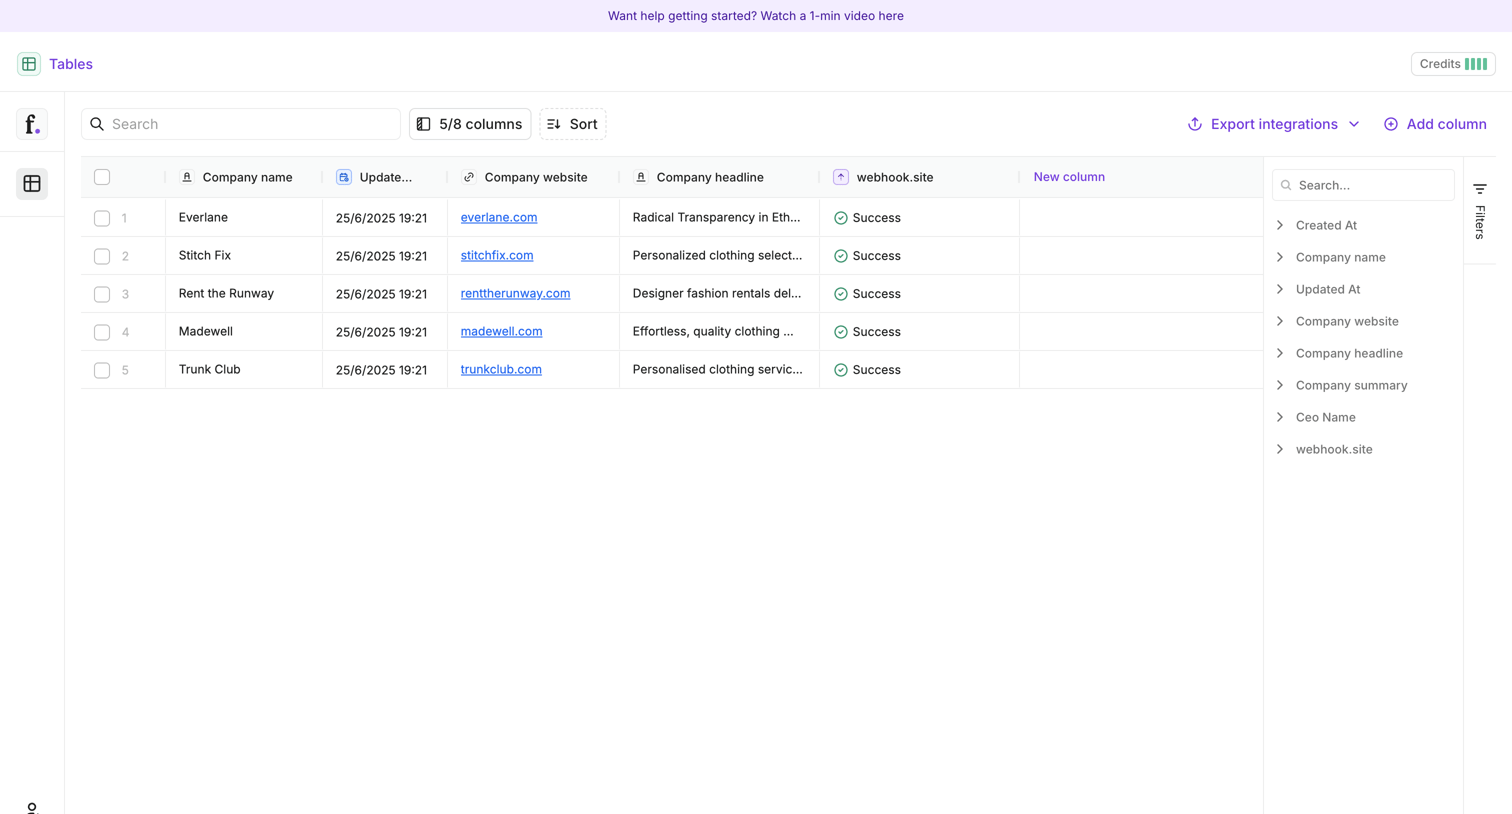
Task: Open the madewell.com link
Action: [501, 331]
